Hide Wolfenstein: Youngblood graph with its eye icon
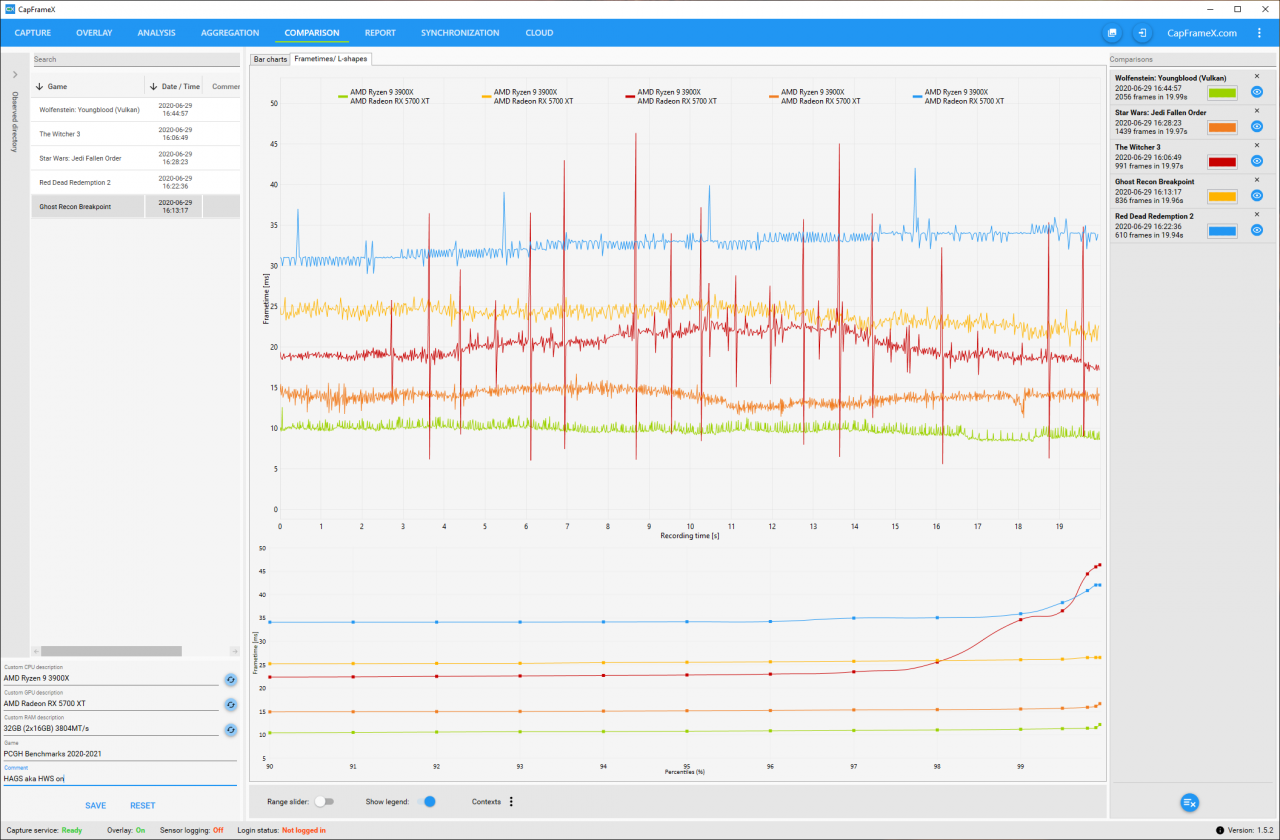The width and height of the screenshot is (1280, 840). click(x=1257, y=92)
